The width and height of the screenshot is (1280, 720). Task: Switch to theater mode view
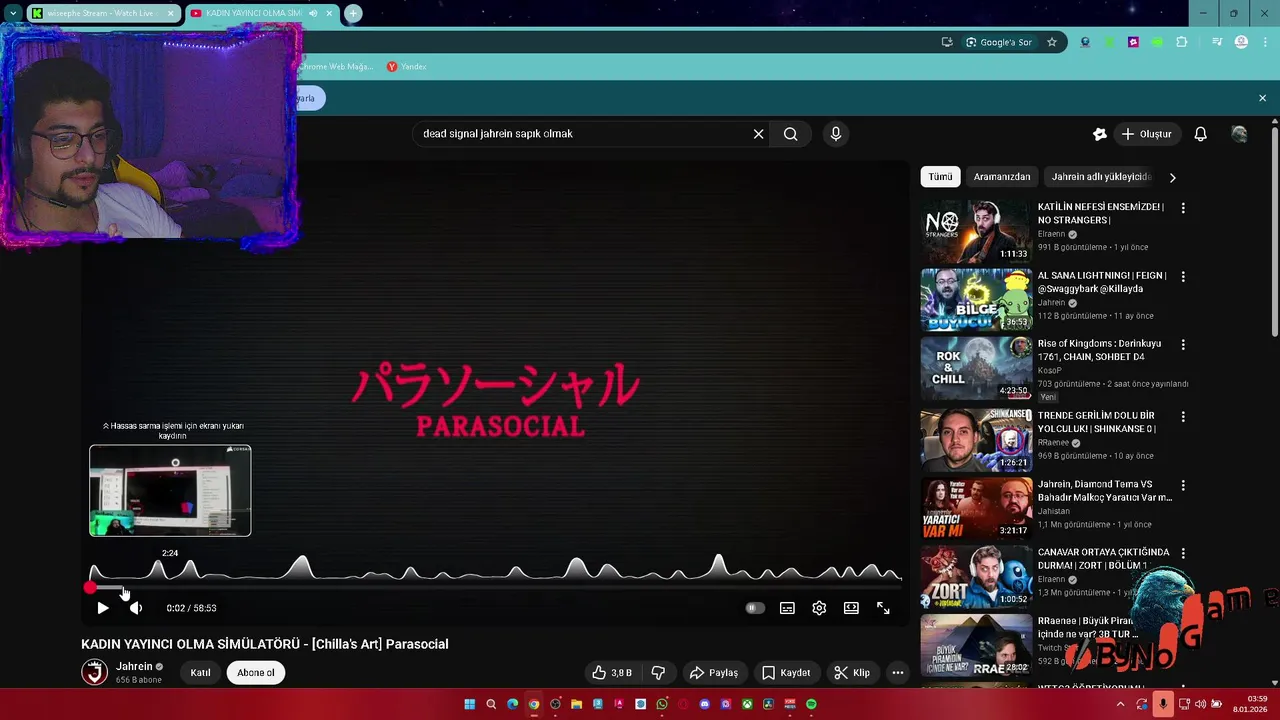pyautogui.click(x=851, y=608)
